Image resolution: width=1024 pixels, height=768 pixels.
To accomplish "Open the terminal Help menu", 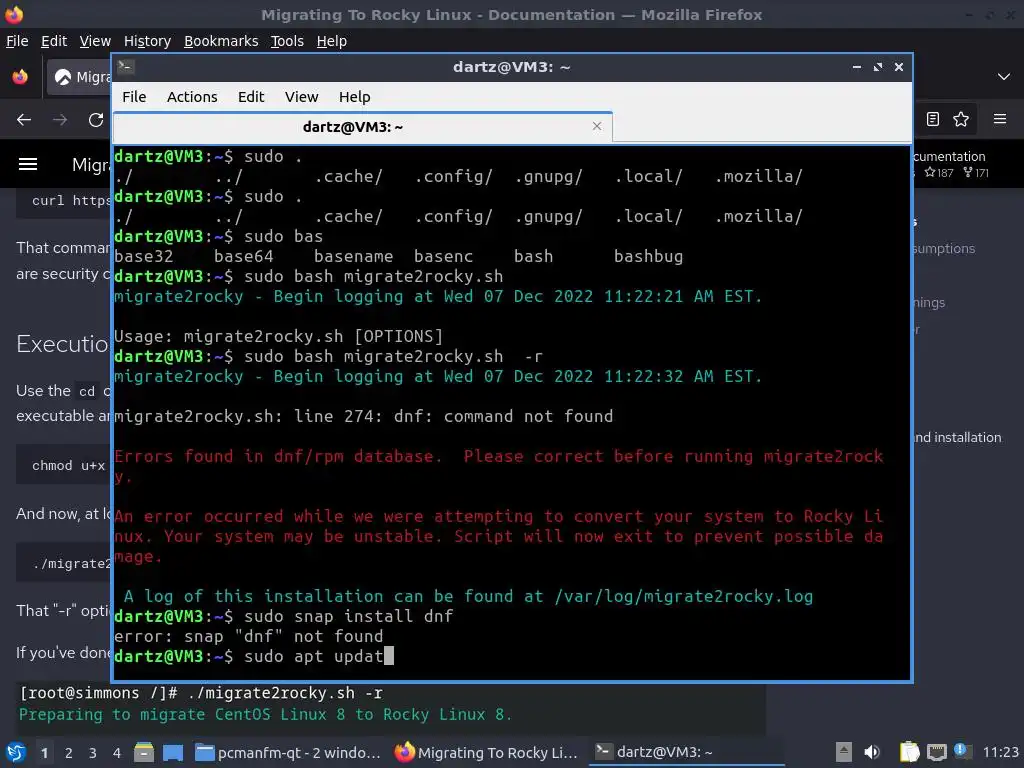I will 355,97.
